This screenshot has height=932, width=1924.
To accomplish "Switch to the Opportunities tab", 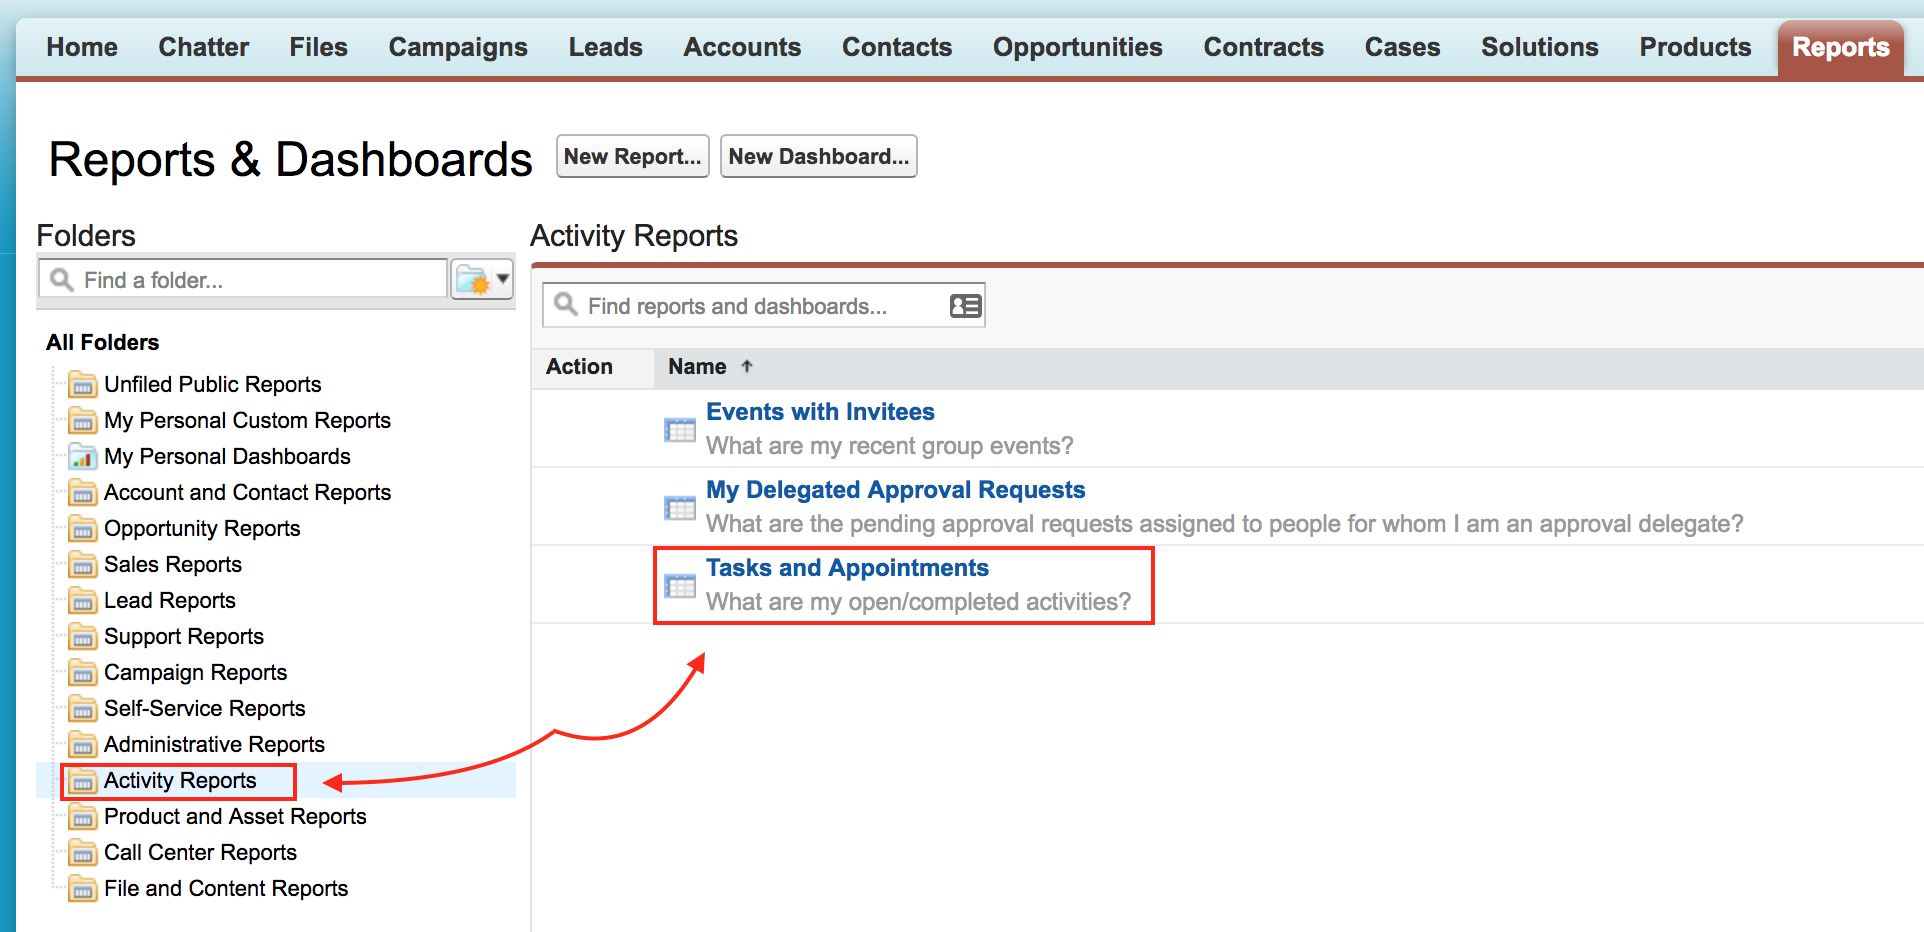I will pos(1077,47).
